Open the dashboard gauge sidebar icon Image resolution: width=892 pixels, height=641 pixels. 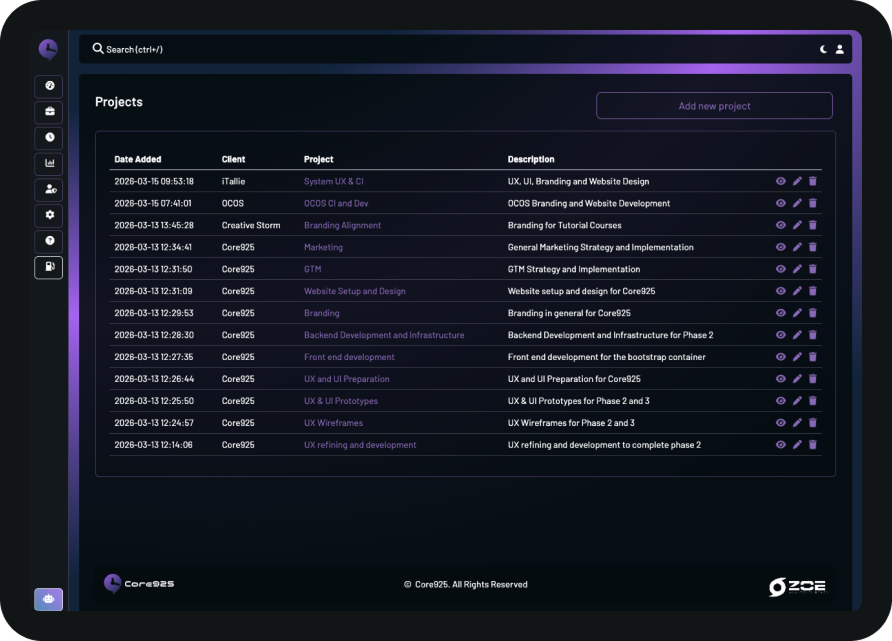48,86
